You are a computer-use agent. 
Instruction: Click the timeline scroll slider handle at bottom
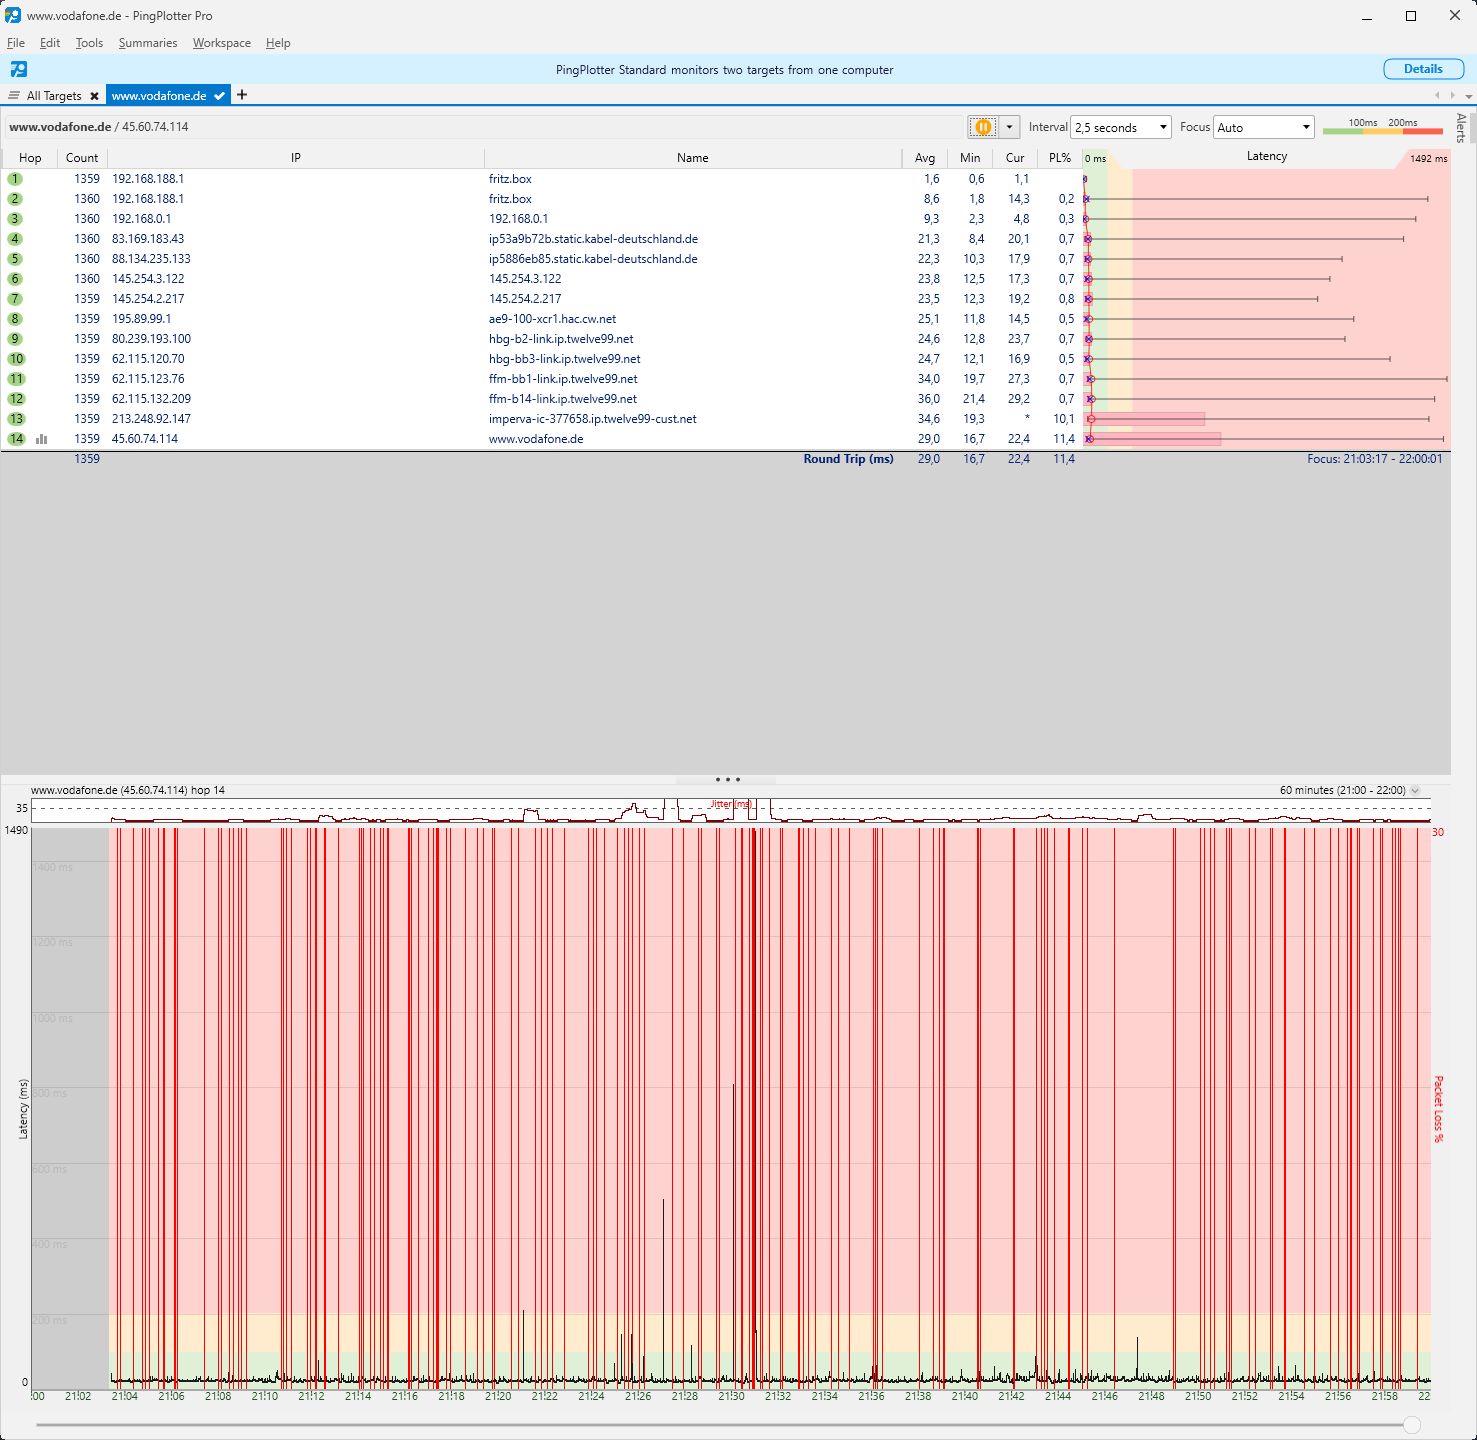[x=1412, y=1424]
